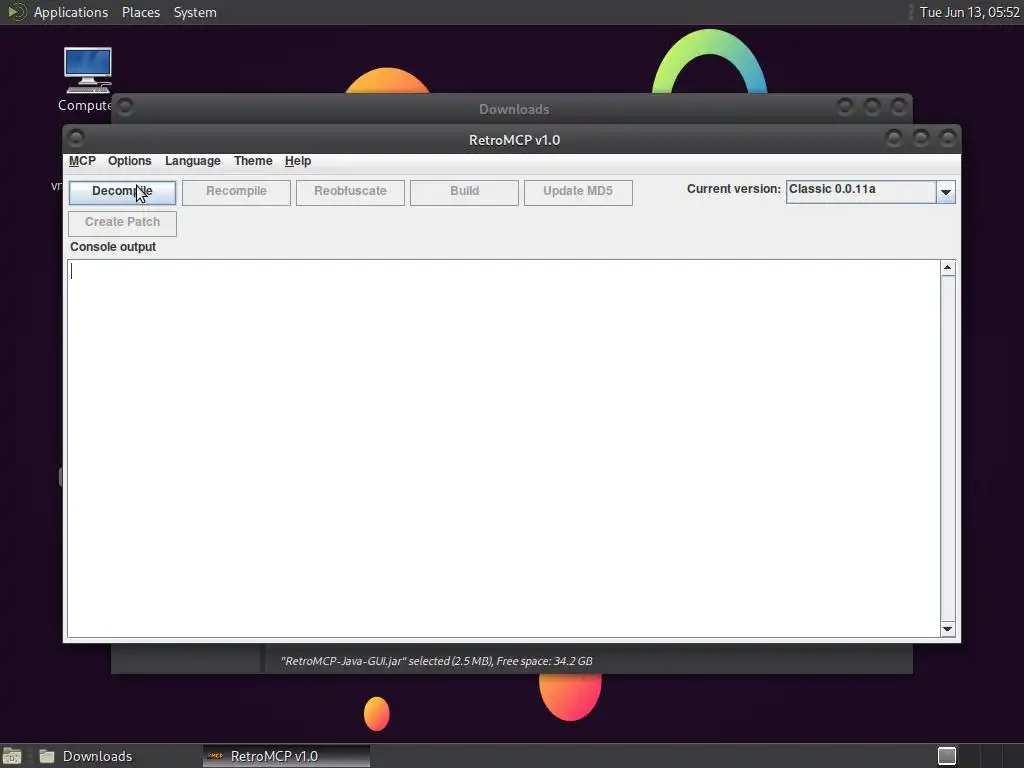Open the Language menu
1024x768 pixels.
coord(193,161)
